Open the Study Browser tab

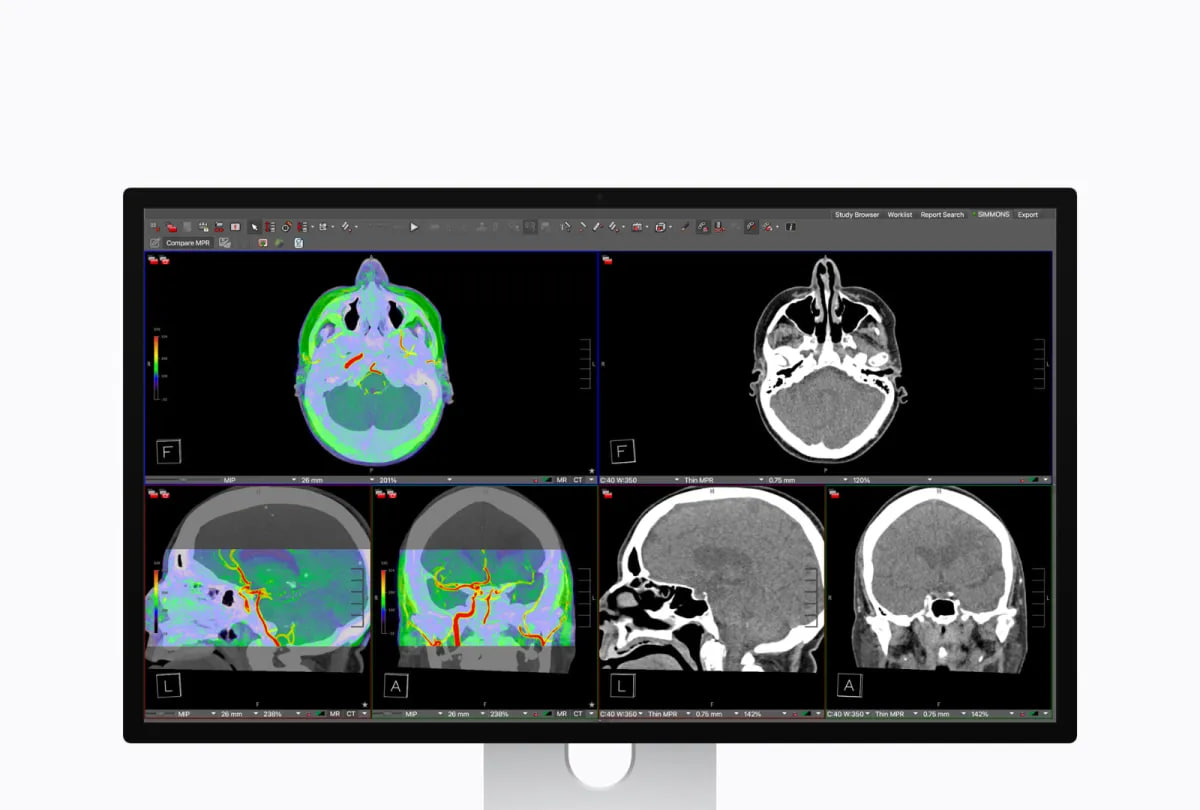[x=856, y=215]
